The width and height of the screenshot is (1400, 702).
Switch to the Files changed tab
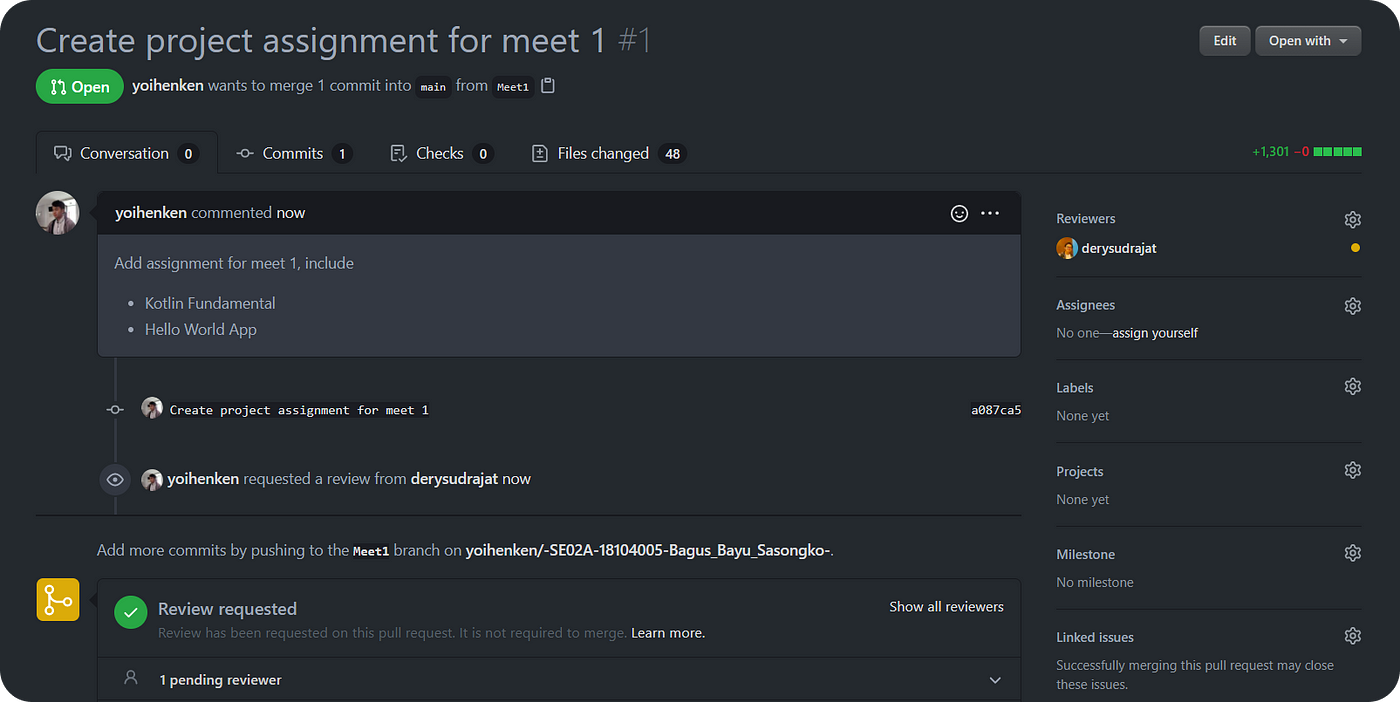click(x=608, y=153)
